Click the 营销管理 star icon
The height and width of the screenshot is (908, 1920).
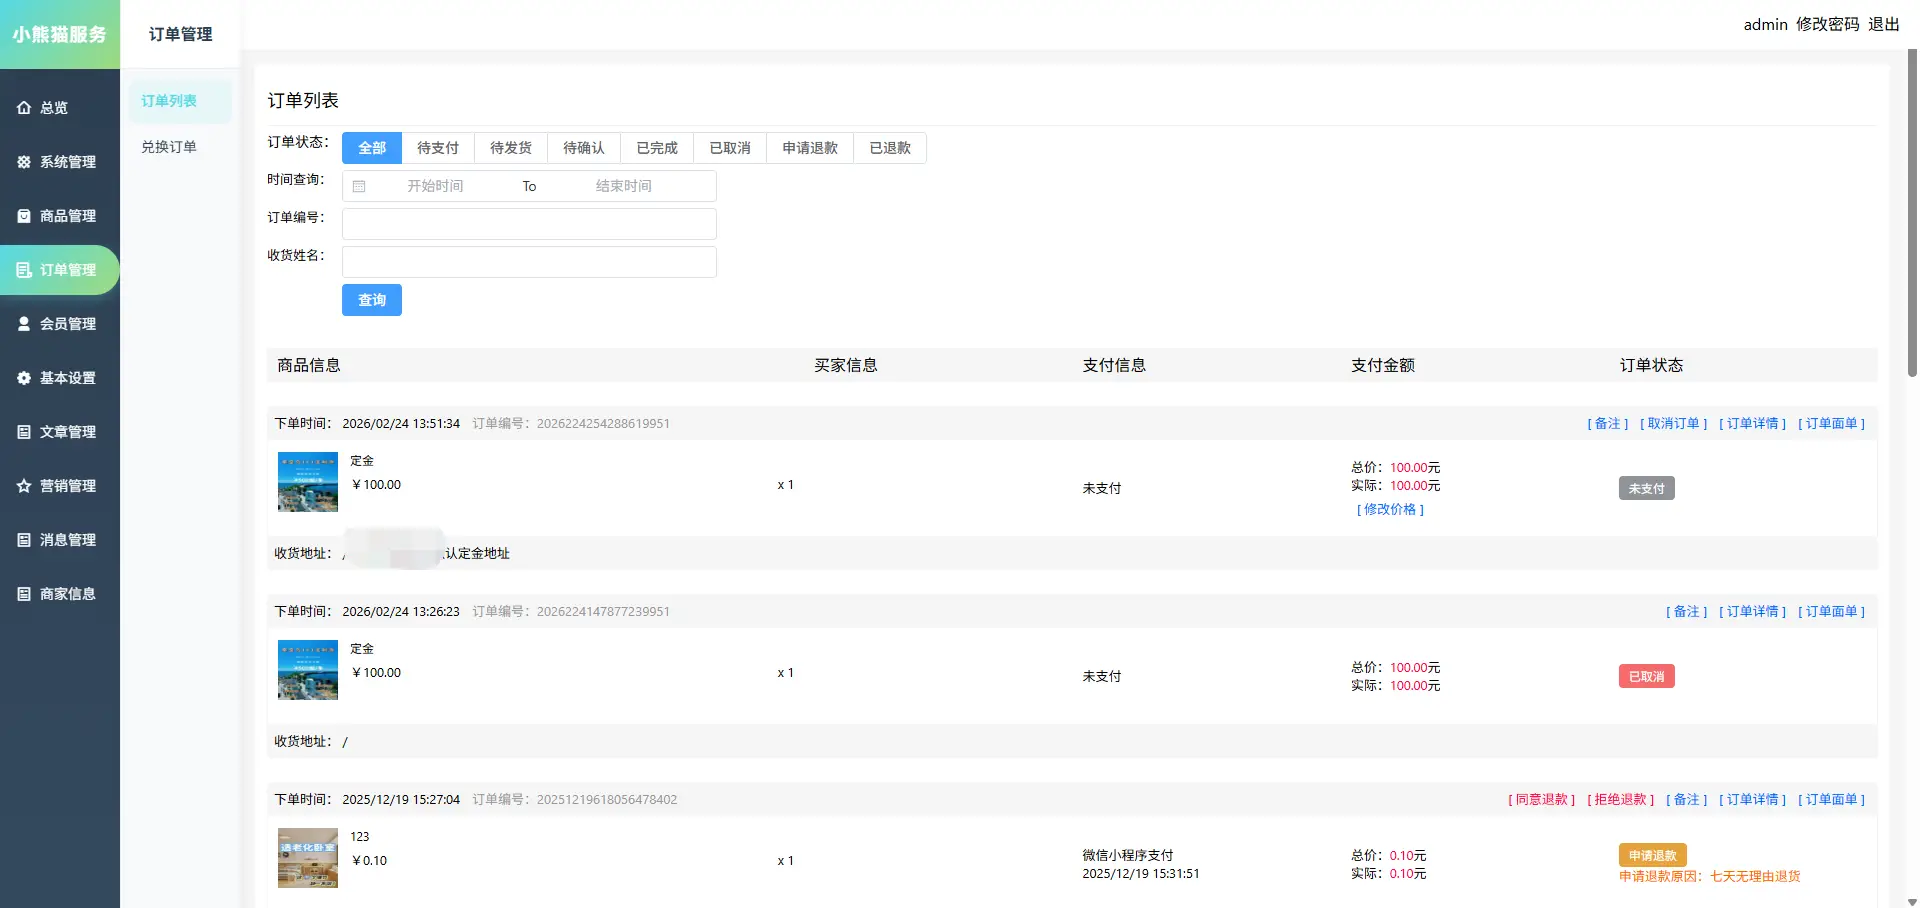pos(24,486)
